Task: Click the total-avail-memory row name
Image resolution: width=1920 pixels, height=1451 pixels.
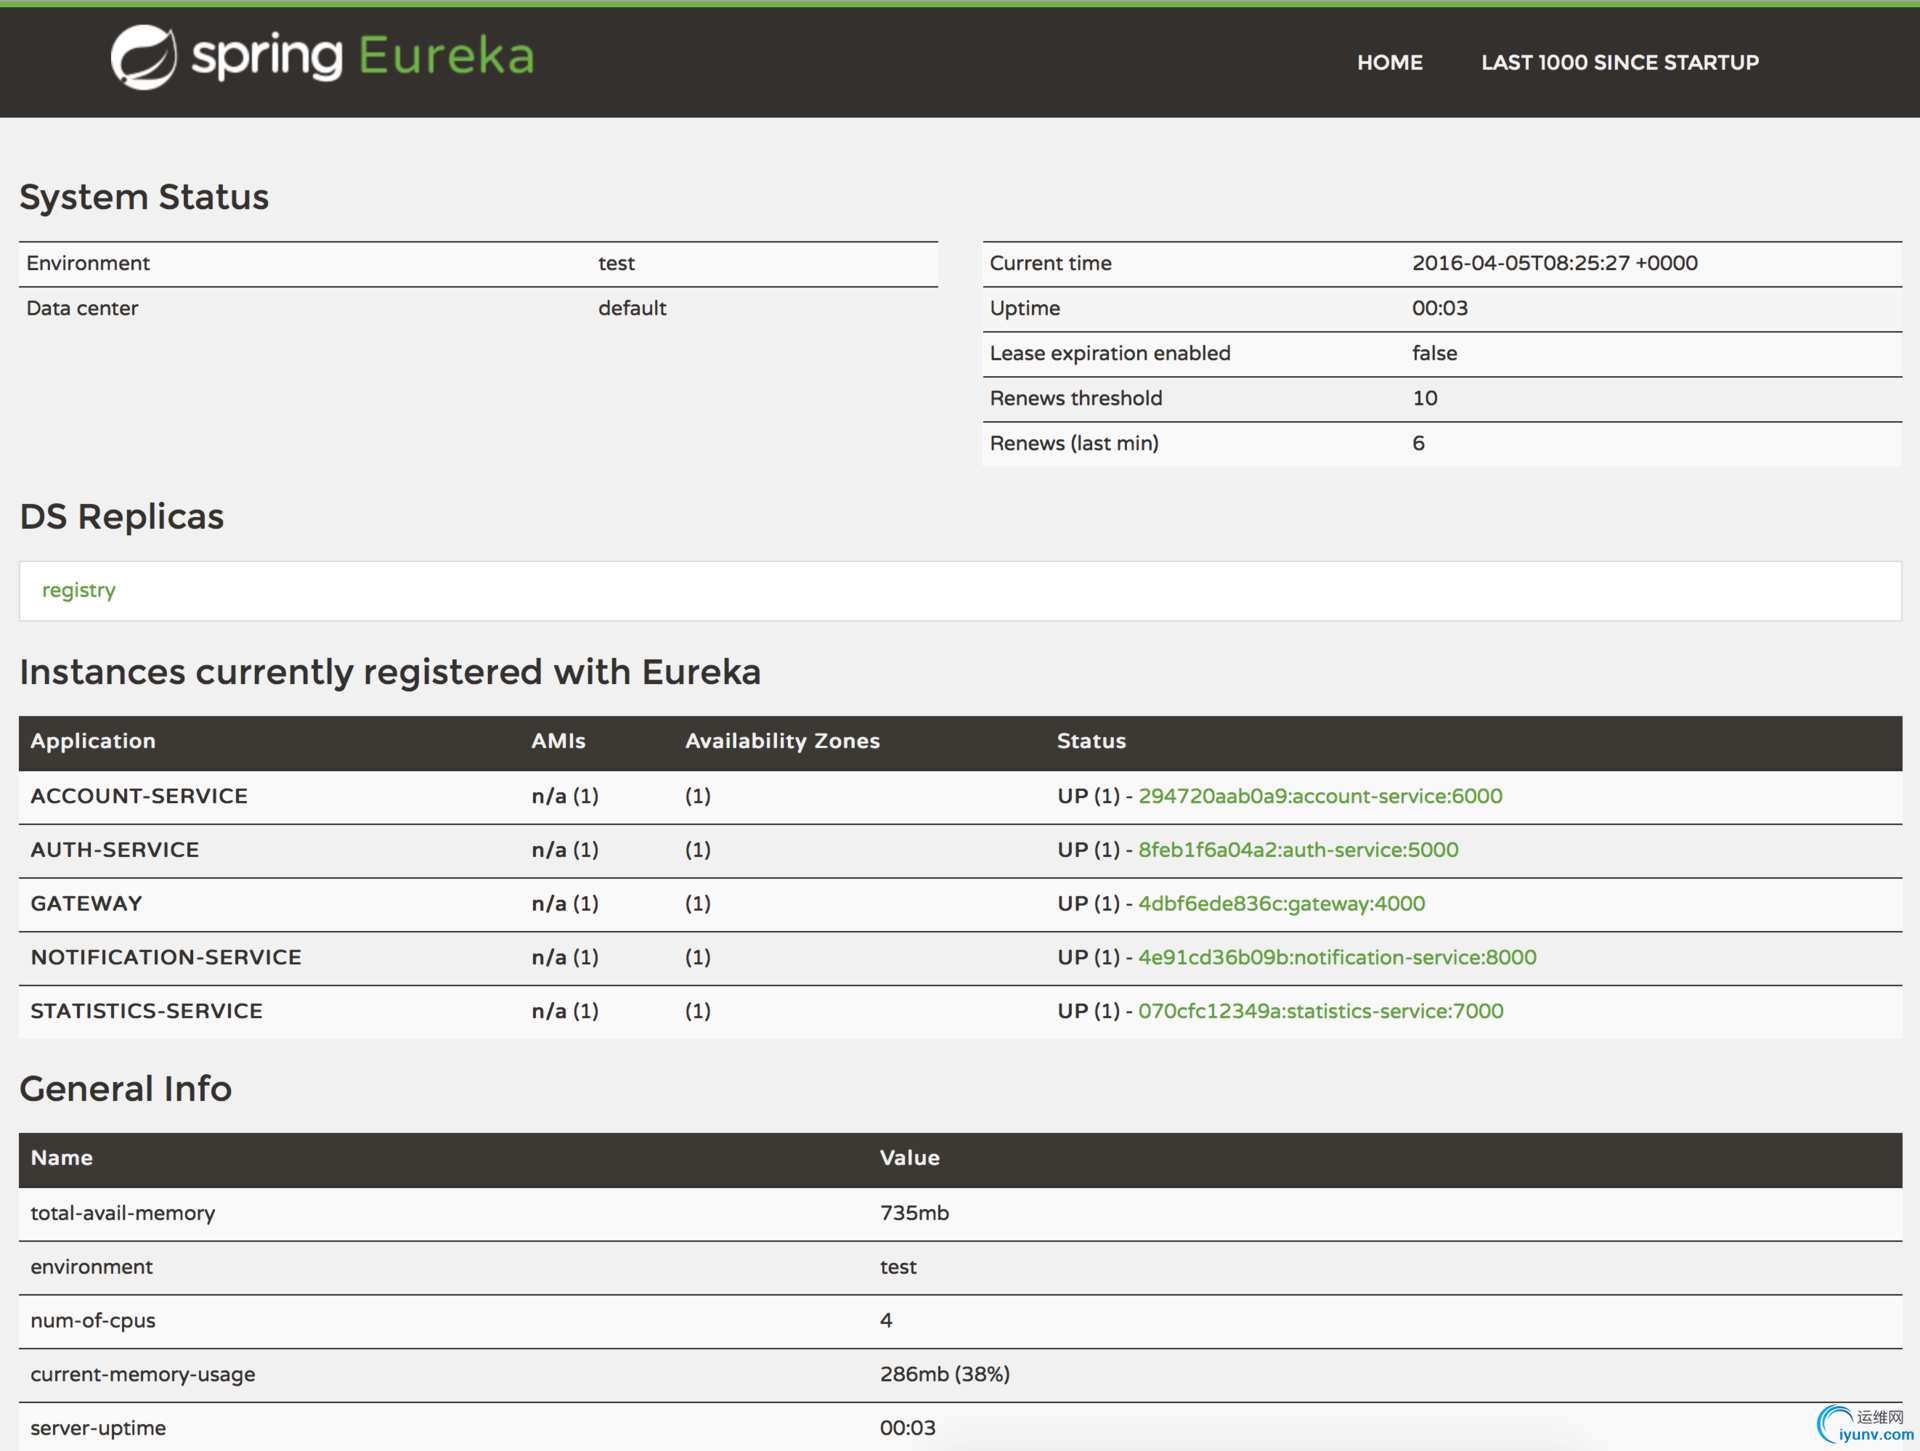Action: point(123,1213)
